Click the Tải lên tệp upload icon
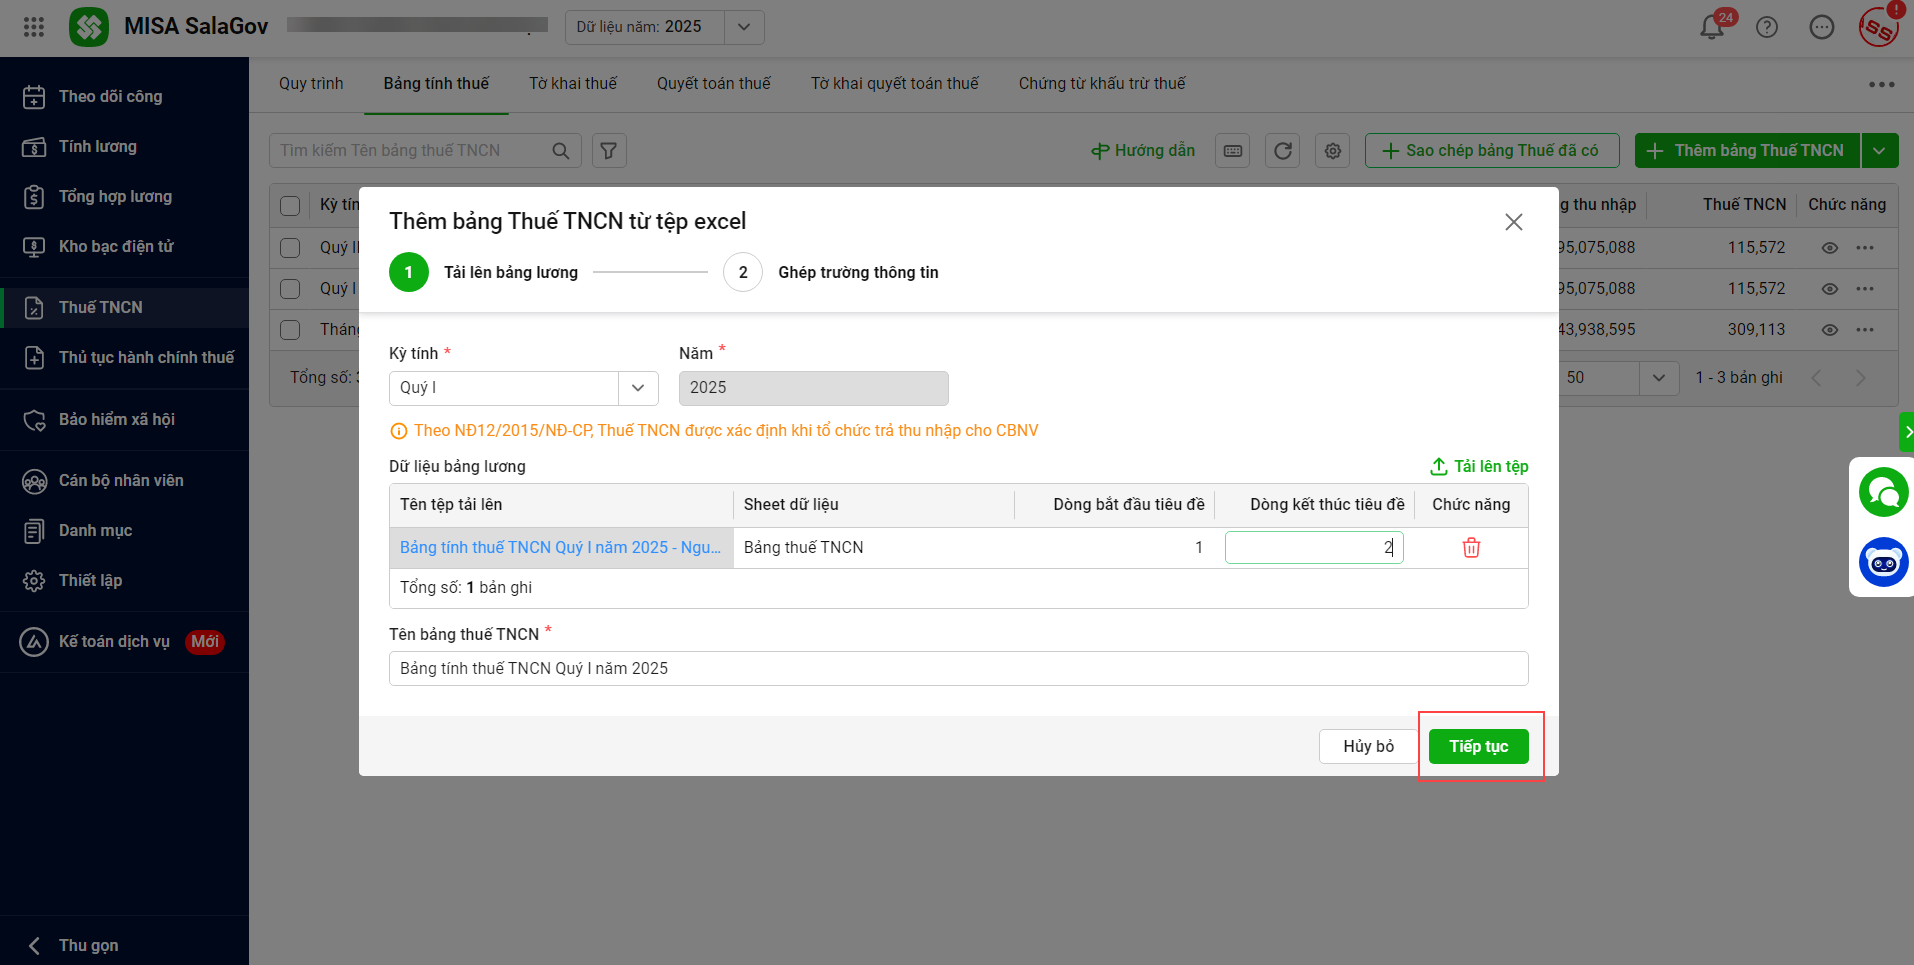 coord(1439,467)
